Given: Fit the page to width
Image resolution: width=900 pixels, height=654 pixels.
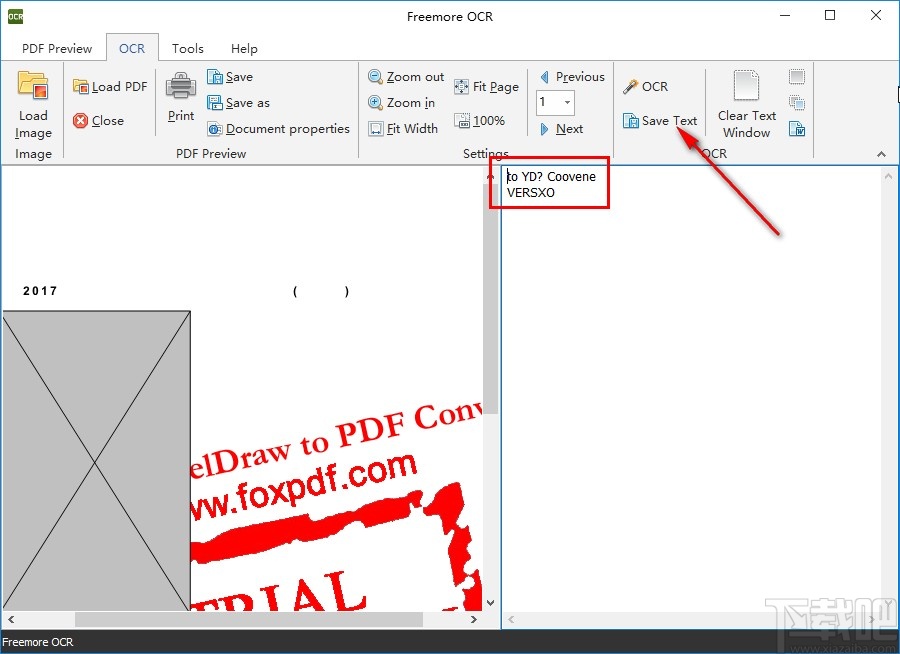Looking at the screenshot, I should 403,129.
